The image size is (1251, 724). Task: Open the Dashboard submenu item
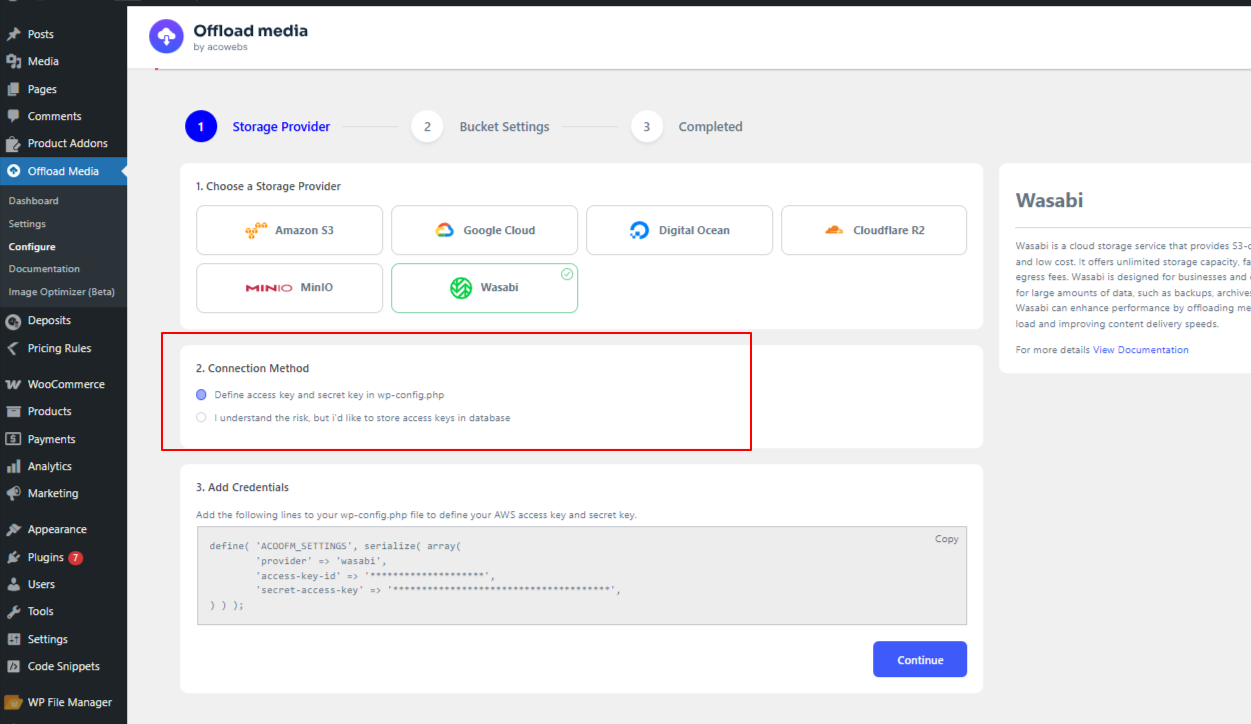[x=34, y=201]
